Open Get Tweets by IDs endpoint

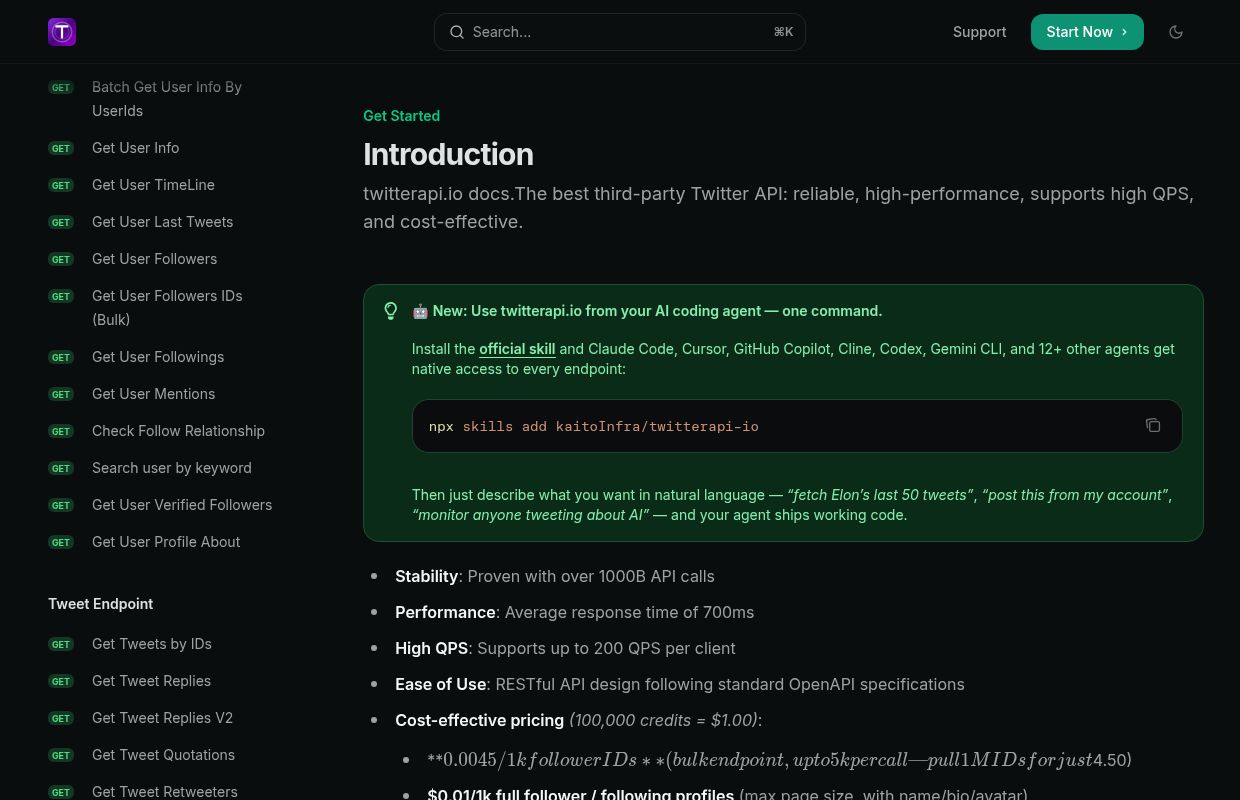(152, 644)
